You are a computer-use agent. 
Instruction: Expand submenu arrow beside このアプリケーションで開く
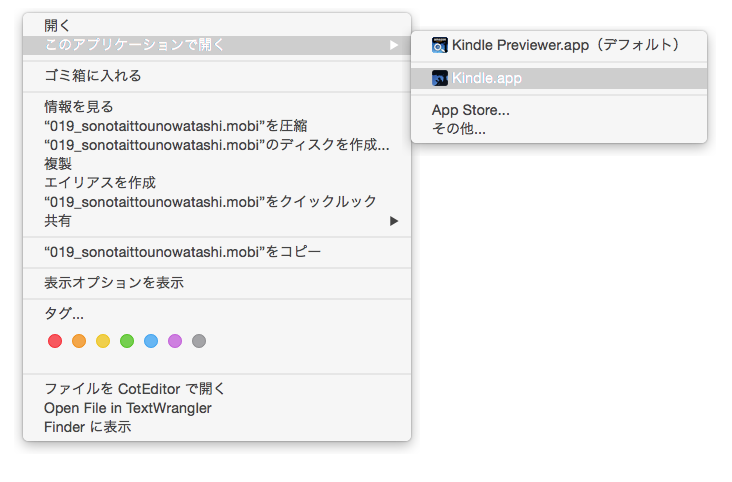pos(394,45)
